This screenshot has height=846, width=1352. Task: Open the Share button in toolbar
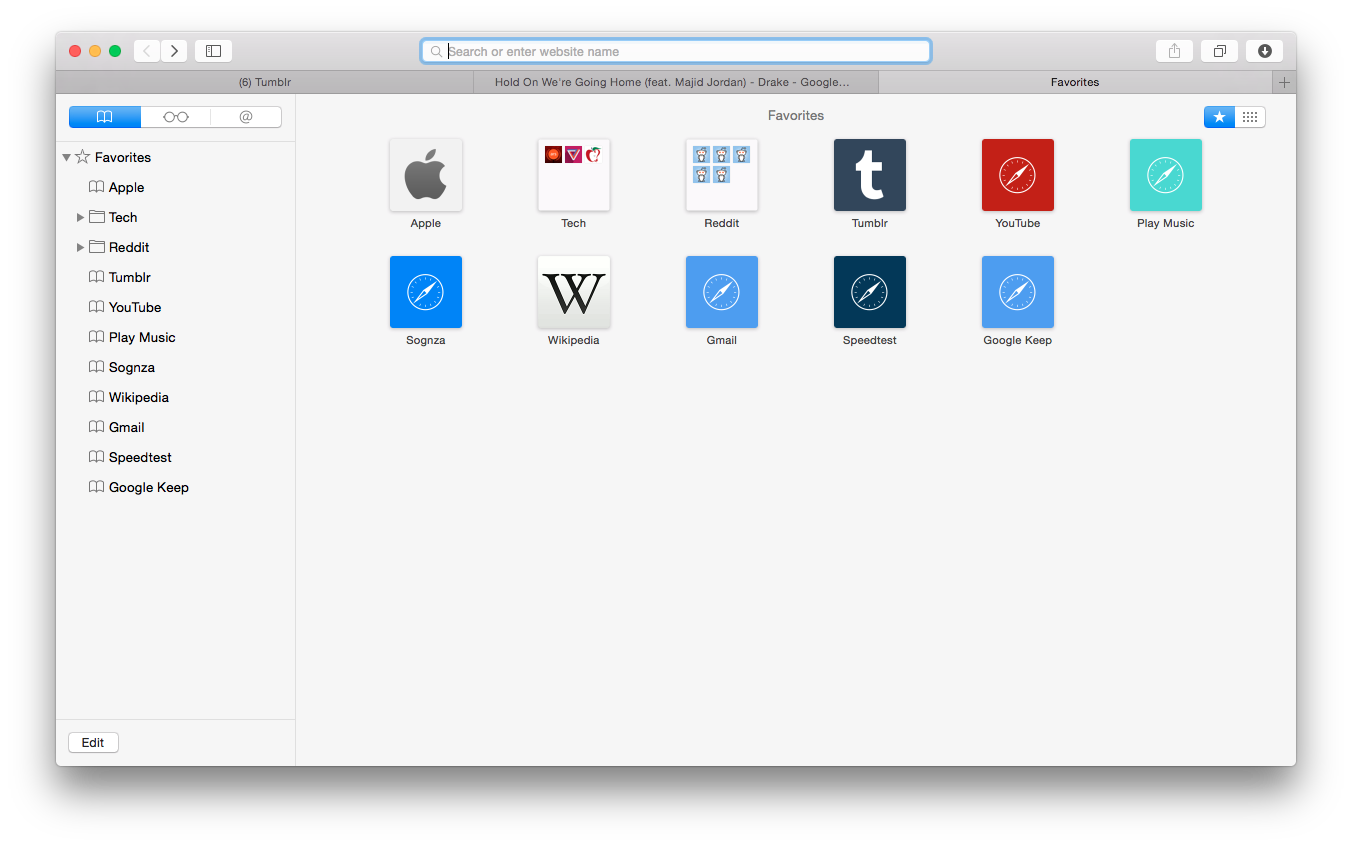coord(1175,51)
